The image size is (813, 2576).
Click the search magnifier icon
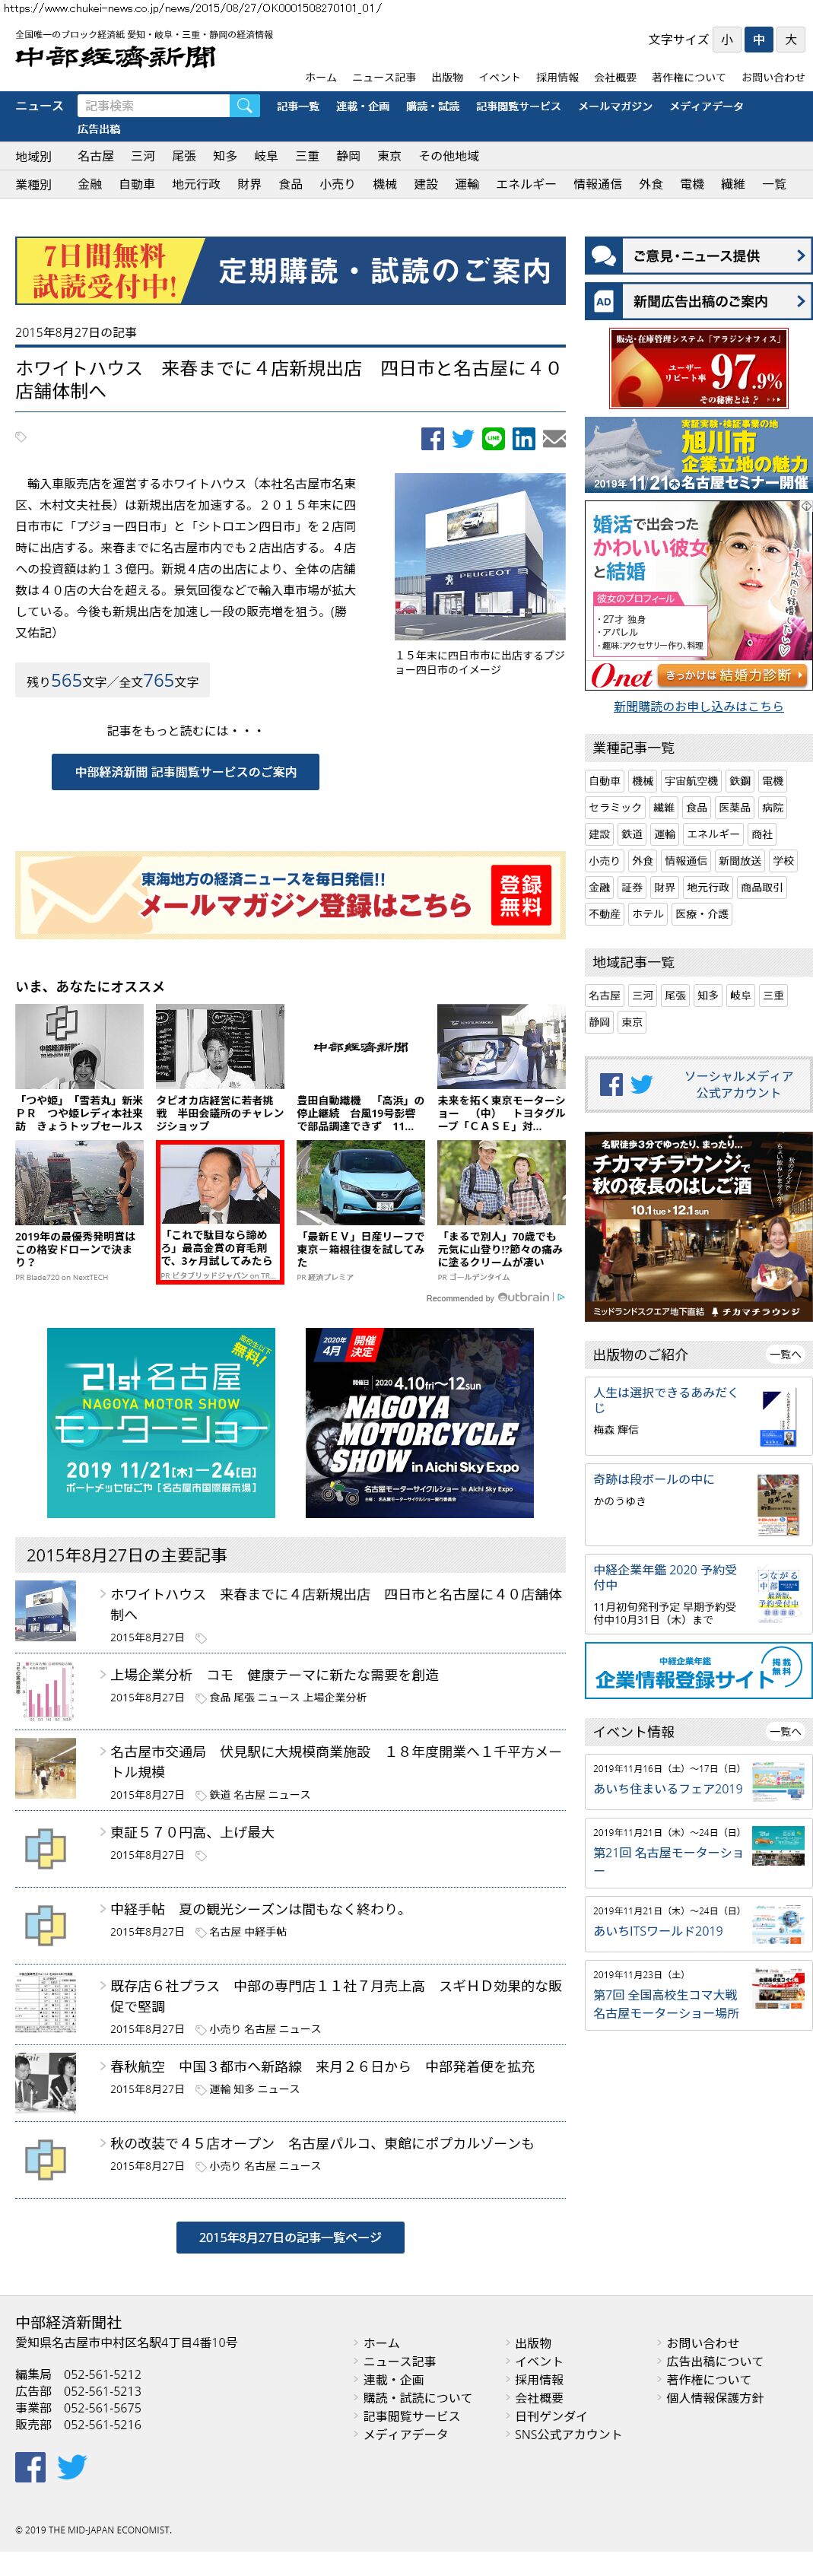245,105
